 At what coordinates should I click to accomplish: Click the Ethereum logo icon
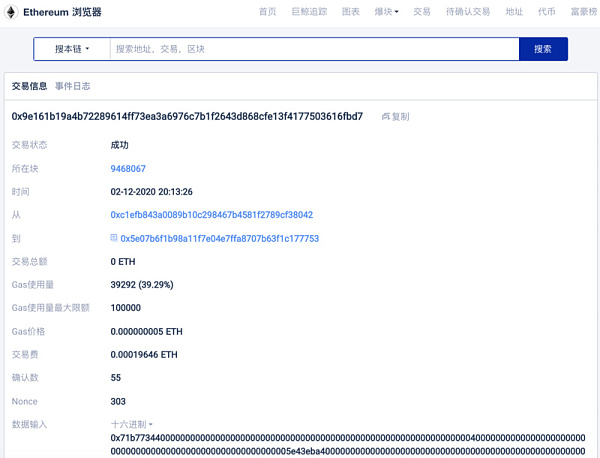[9, 12]
